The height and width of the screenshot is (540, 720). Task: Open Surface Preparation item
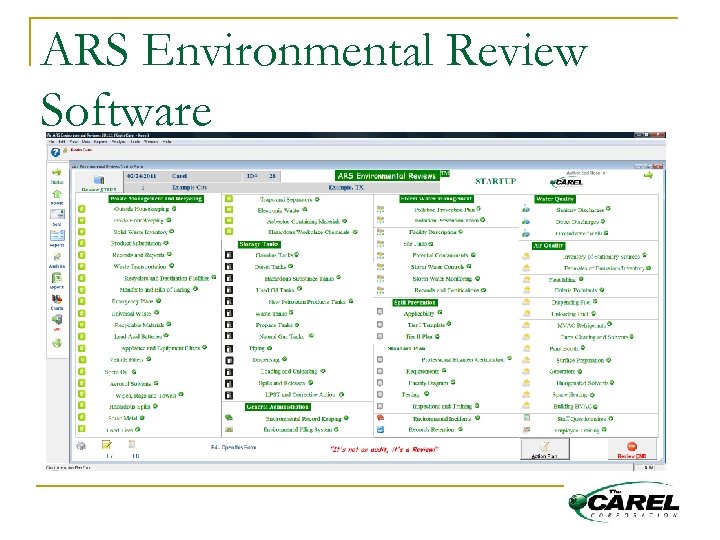coord(580,360)
